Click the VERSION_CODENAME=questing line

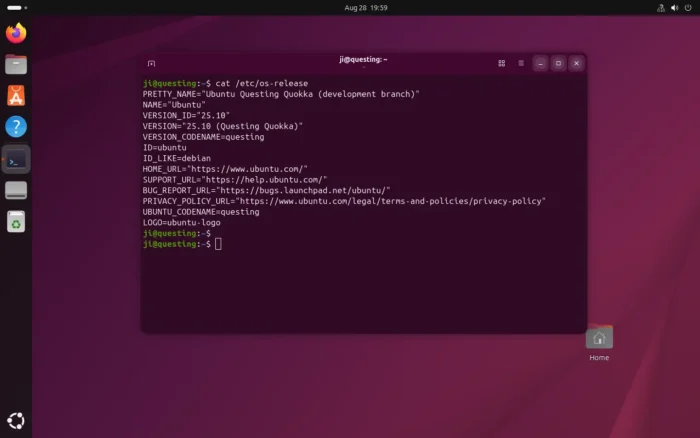pos(203,137)
